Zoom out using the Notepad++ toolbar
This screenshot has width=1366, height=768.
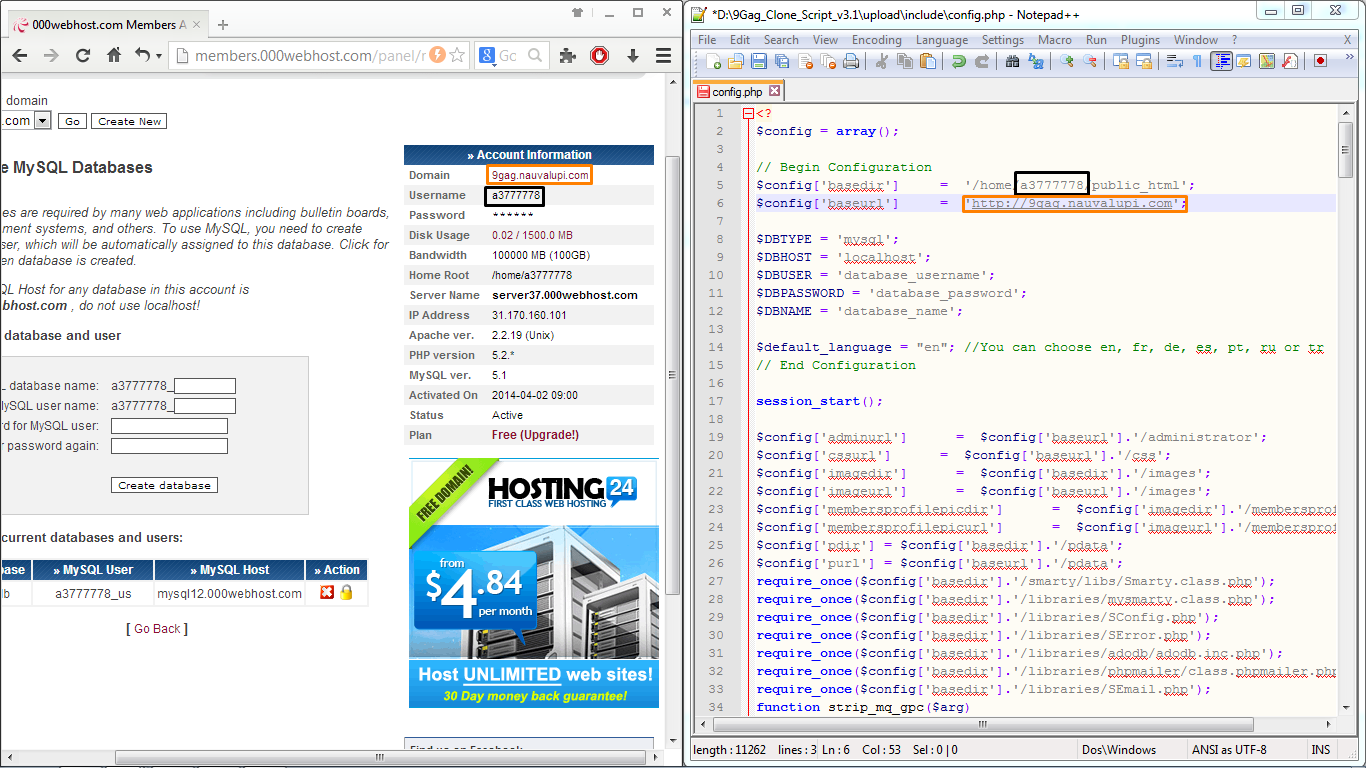(x=1090, y=61)
